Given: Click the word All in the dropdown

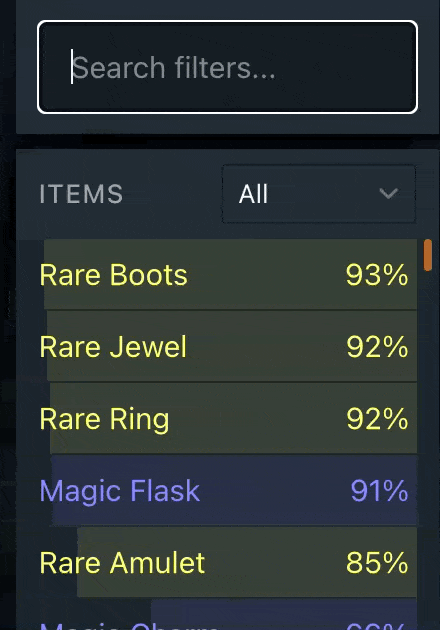Looking at the screenshot, I should point(253,194).
